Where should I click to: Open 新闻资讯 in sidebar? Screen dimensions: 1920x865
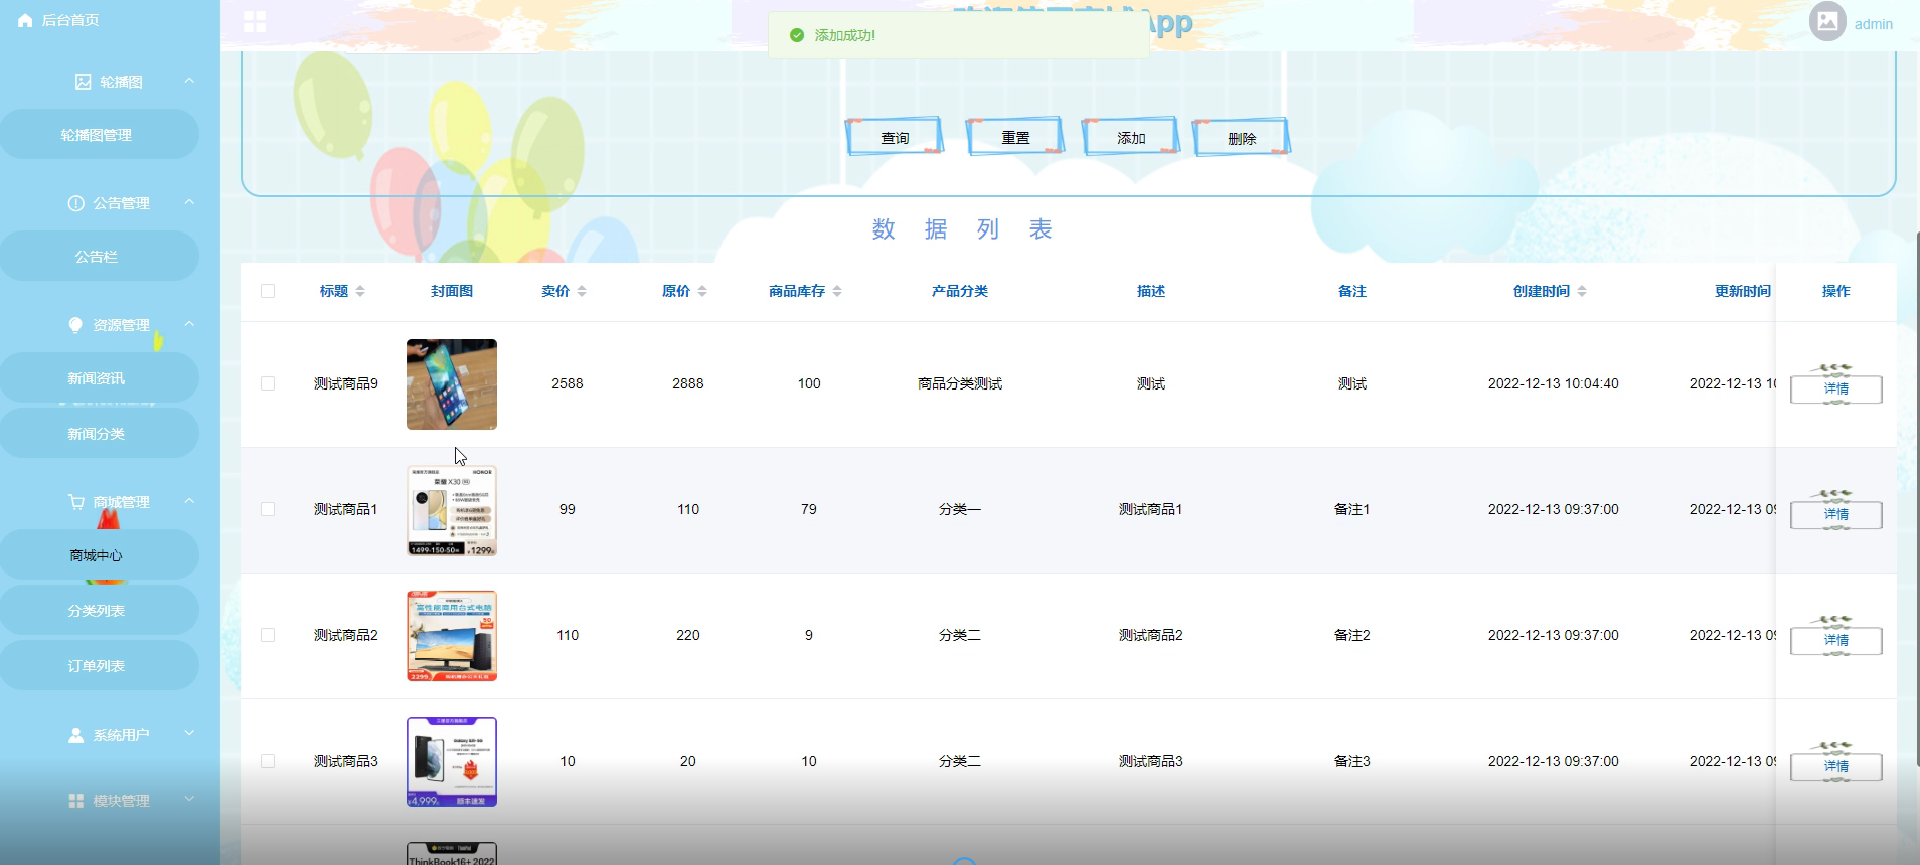click(99, 378)
